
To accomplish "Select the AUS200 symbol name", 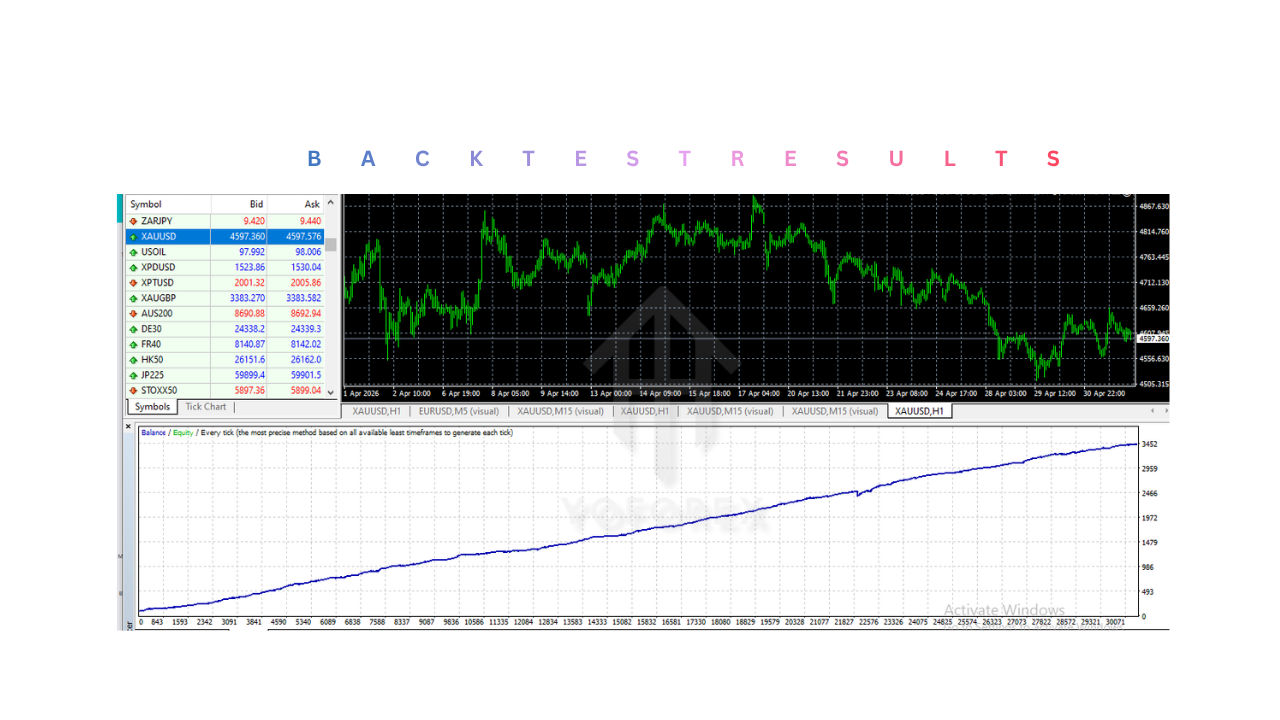I will pyautogui.click(x=157, y=314).
